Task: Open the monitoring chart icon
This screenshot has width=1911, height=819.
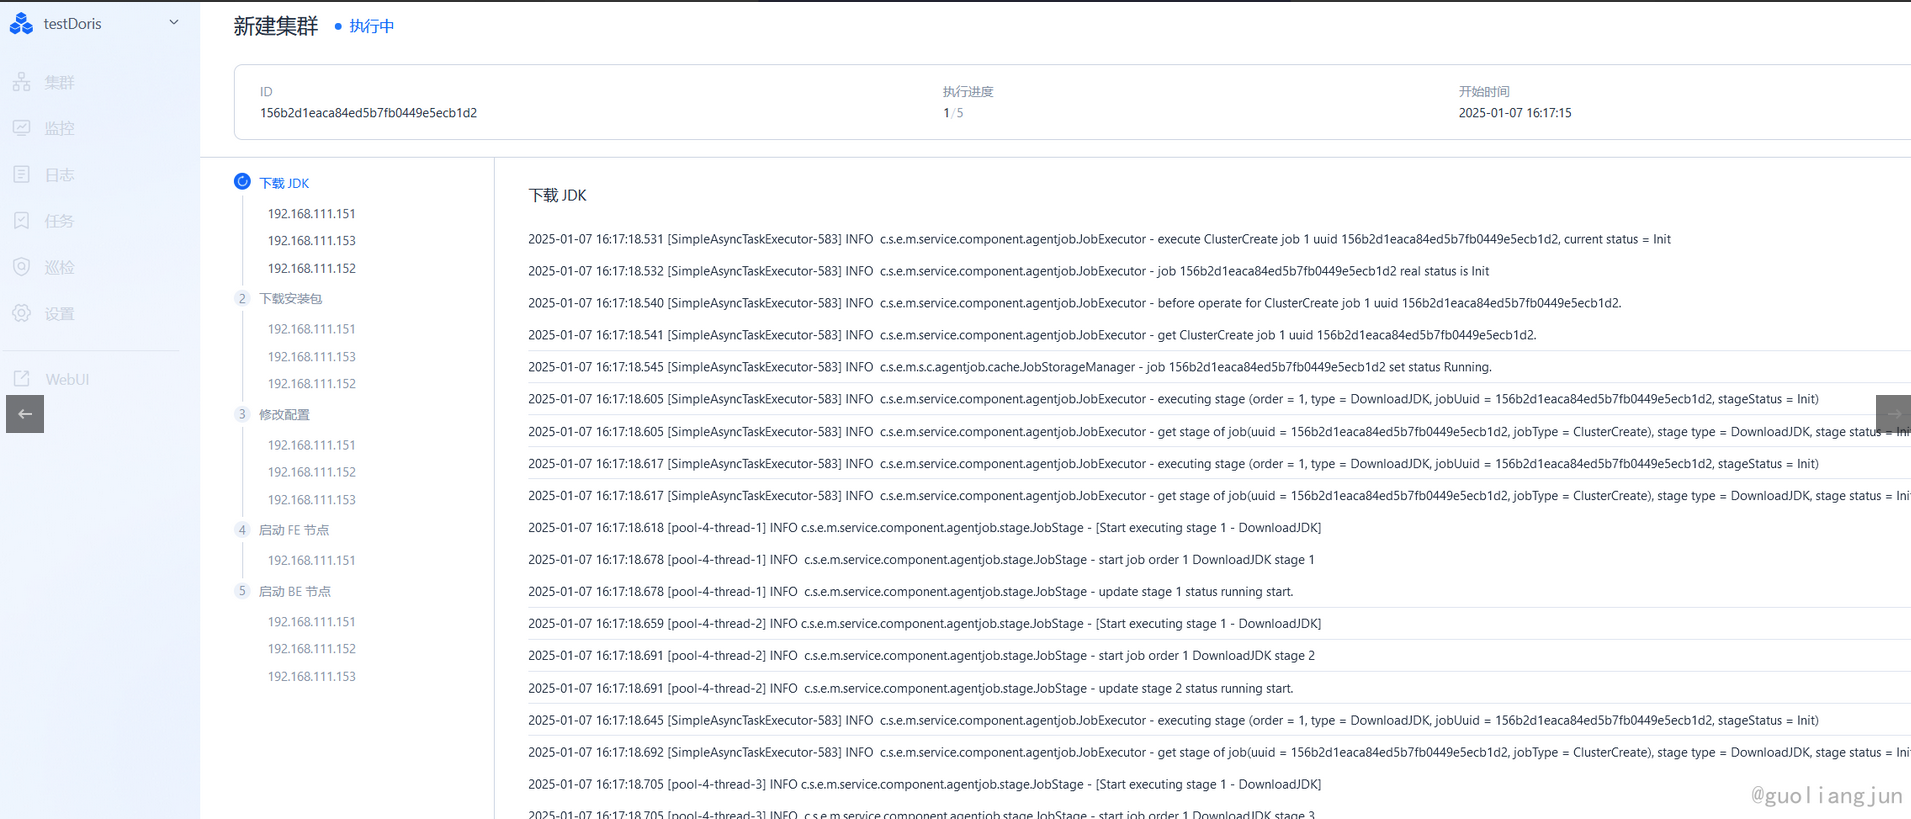Action: coord(22,128)
